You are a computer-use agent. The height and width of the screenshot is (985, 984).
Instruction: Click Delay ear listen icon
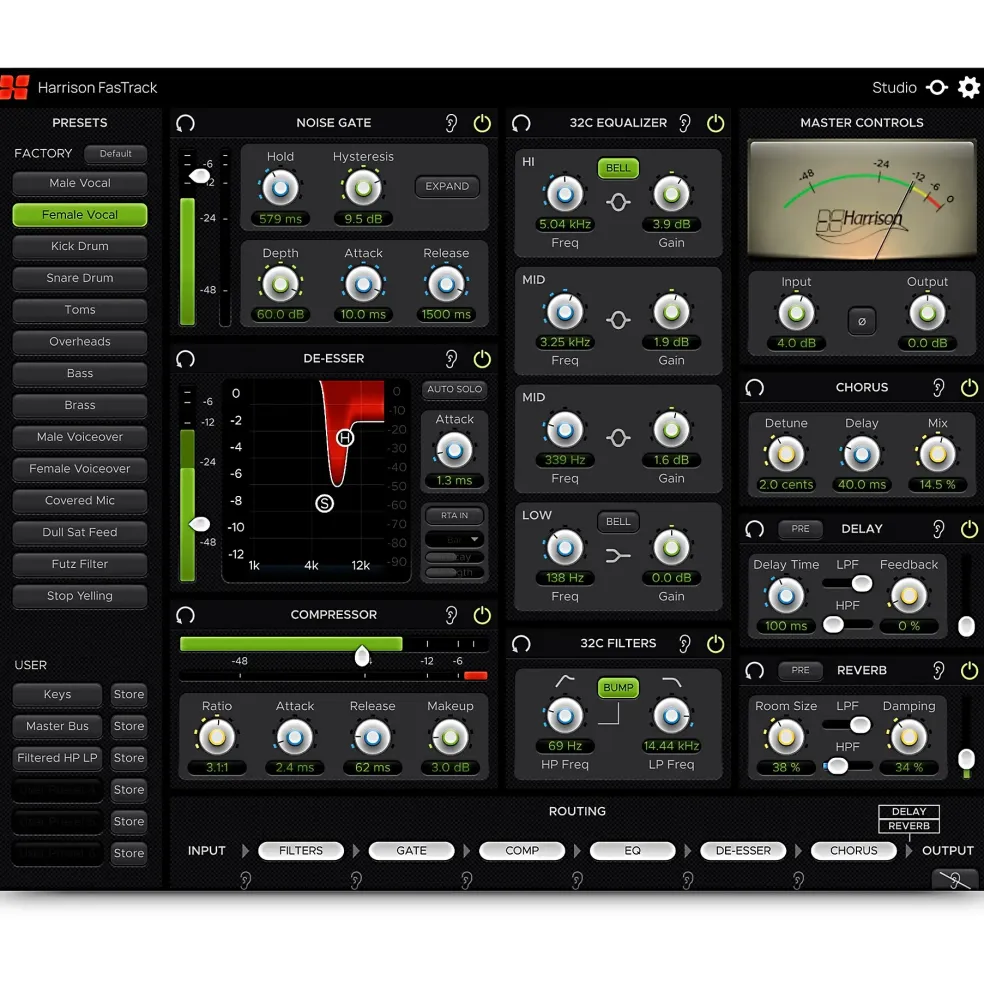pyautogui.click(x=939, y=529)
